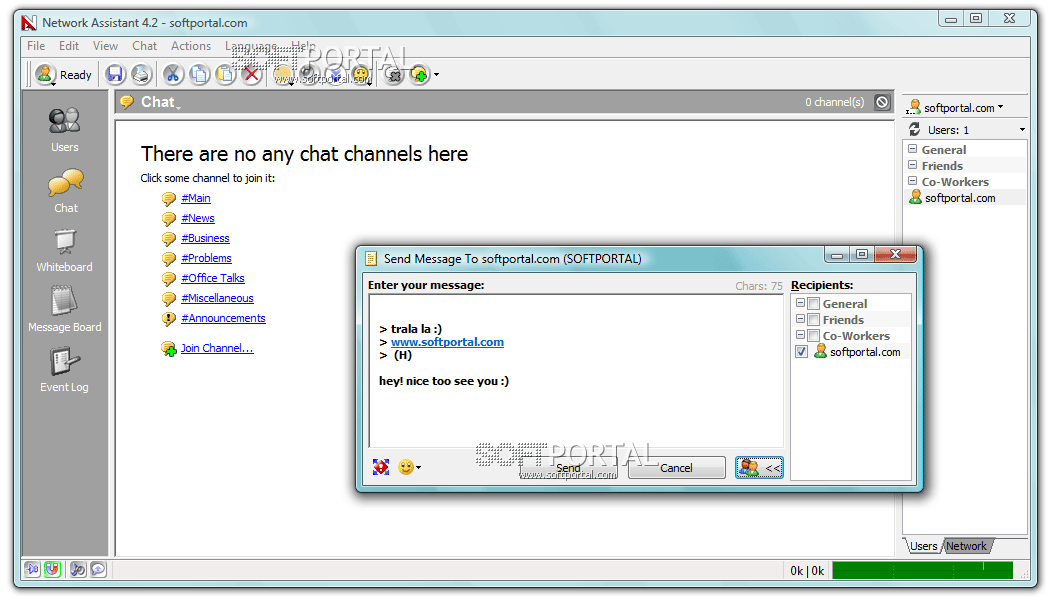Click the red diamond icon in message dialog
This screenshot has width=1052, height=598.
[380, 467]
